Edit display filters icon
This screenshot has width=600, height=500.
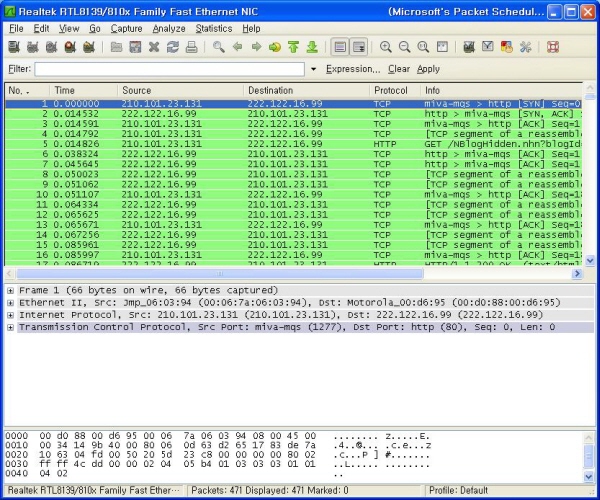tap(488, 47)
